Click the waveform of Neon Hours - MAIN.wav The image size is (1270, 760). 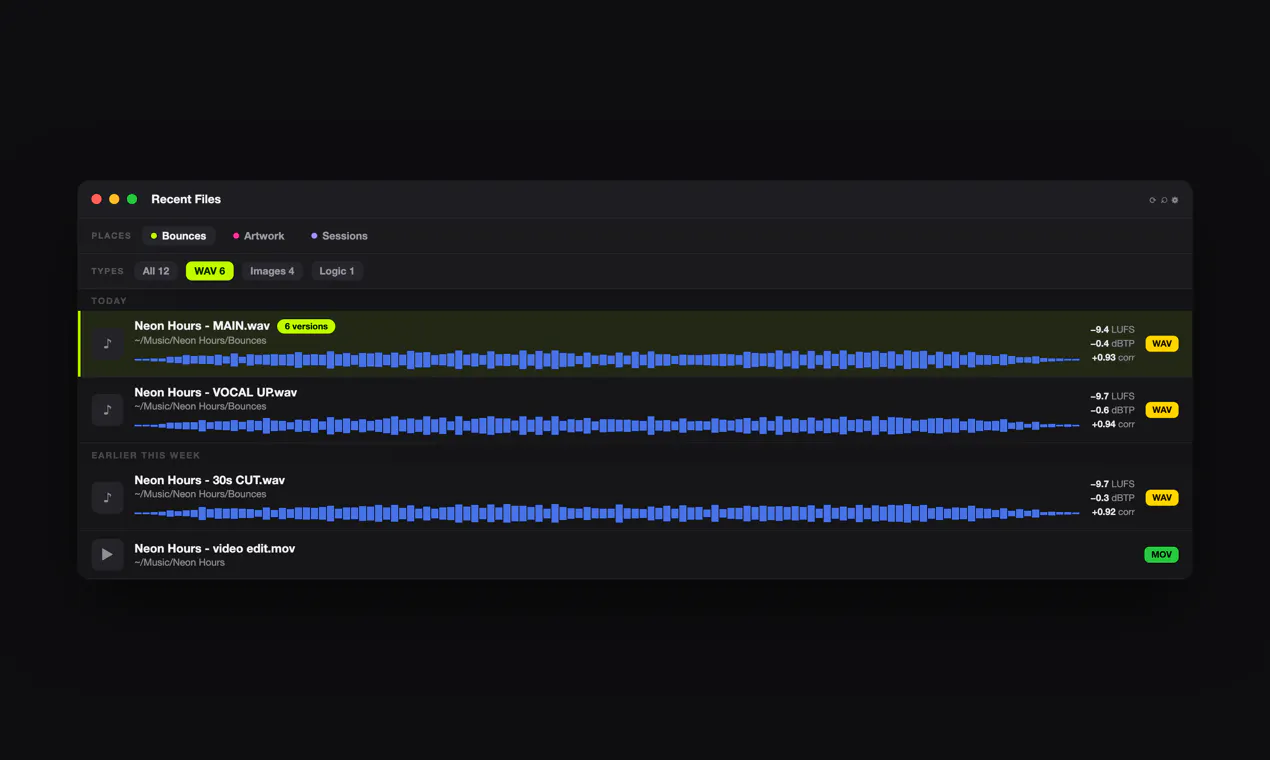click(607, 359)
